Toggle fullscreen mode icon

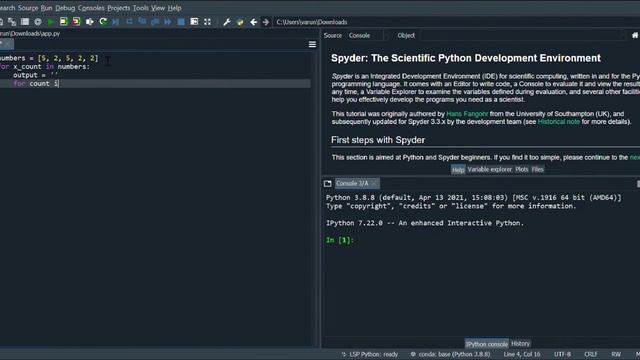pyautogui.click(x=207, y=22)
